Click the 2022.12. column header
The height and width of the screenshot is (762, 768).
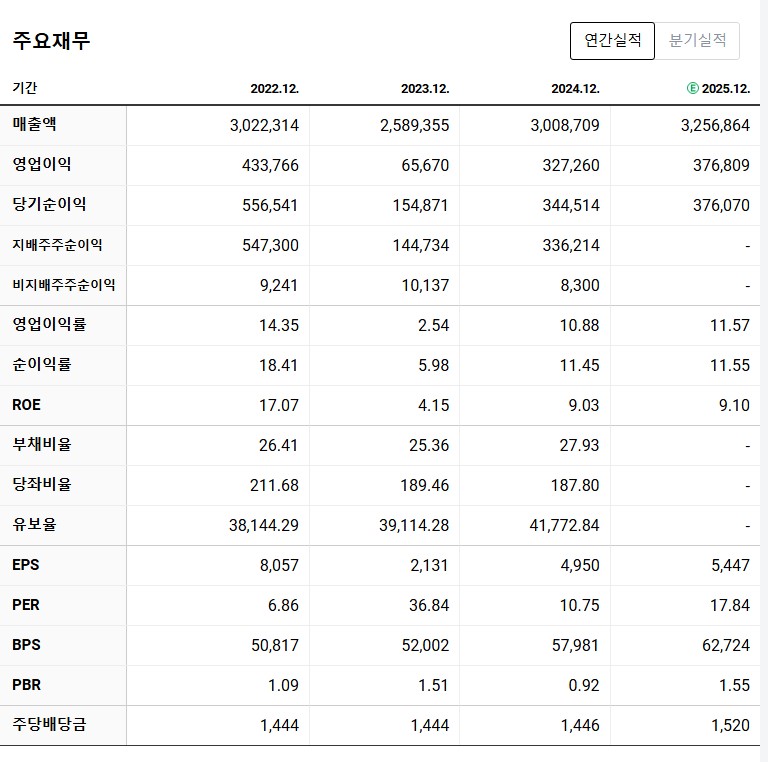click(274, 89)
